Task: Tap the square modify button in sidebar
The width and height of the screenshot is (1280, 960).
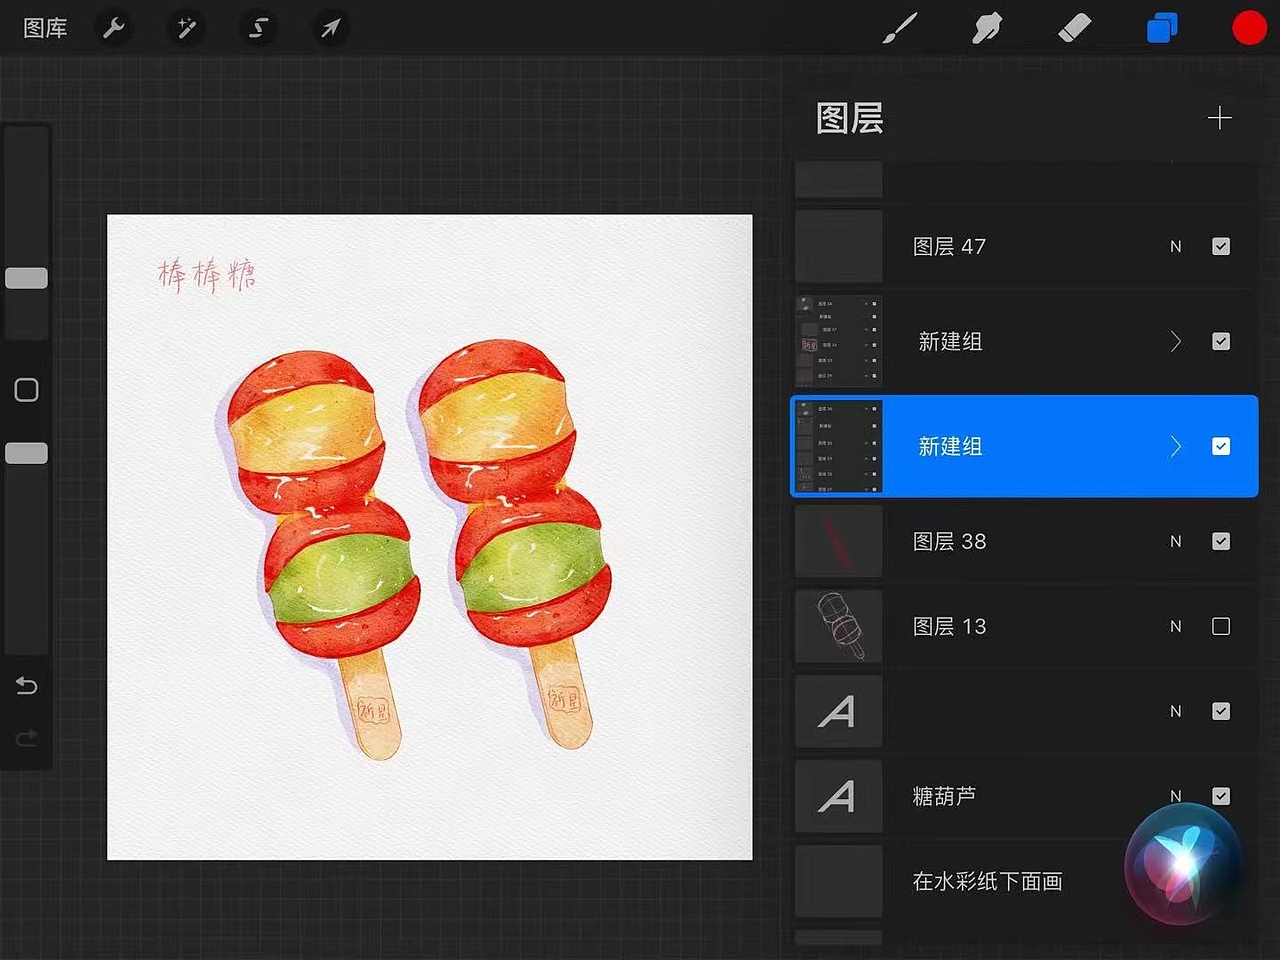Action: pos(27,390)
